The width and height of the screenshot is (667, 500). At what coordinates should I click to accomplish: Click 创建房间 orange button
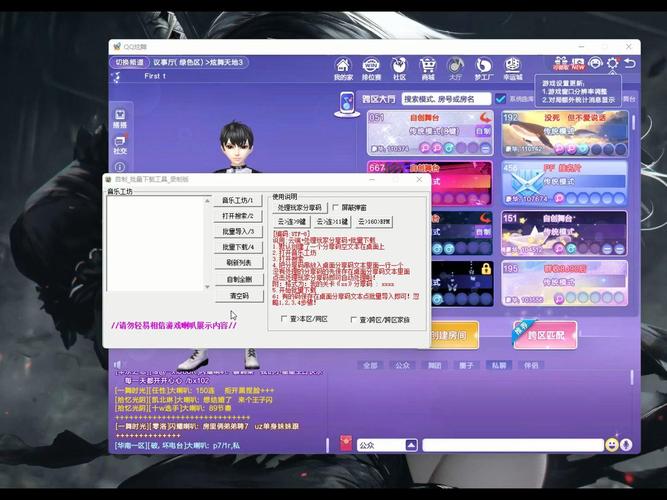(x=453, y=335)
